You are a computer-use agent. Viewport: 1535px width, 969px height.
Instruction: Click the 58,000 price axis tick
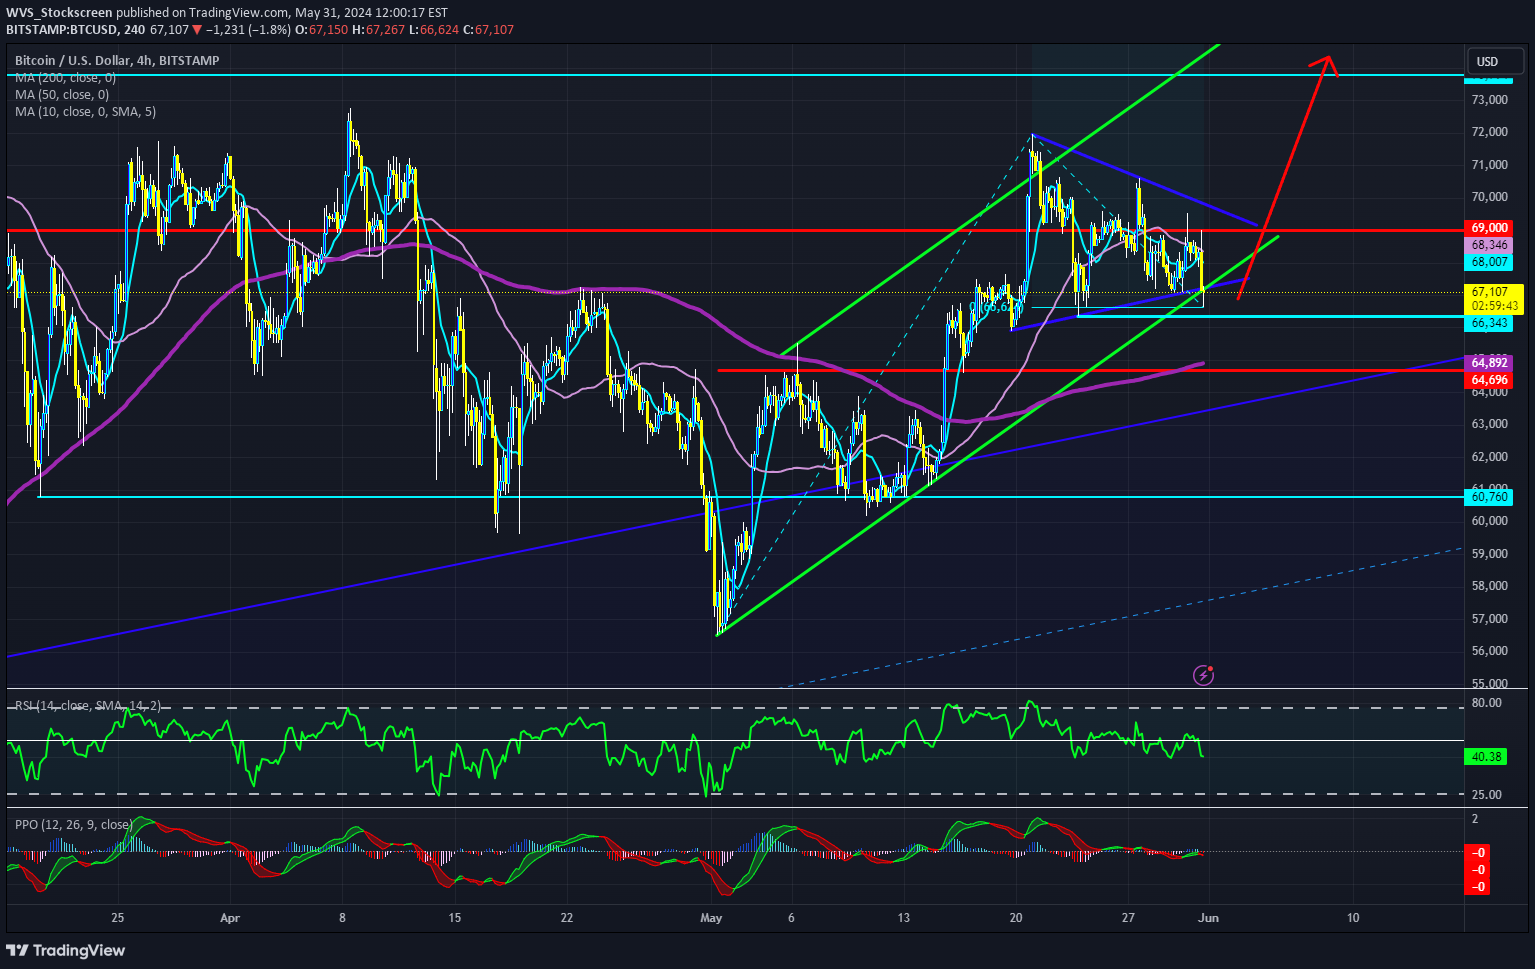(1489, 586)
